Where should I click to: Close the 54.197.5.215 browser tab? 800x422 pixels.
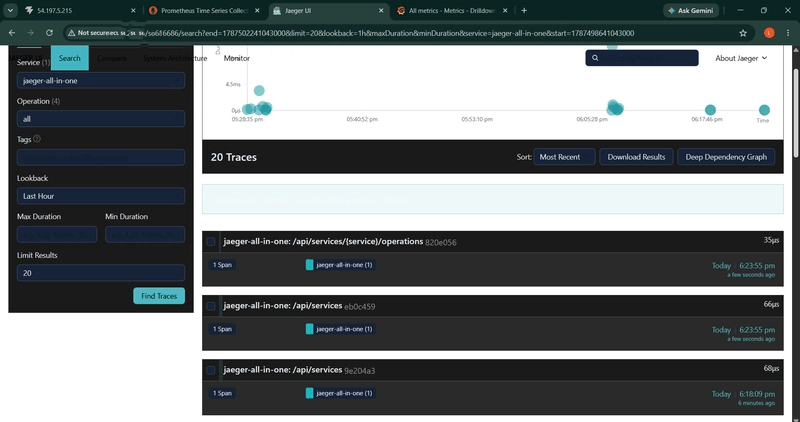[133, 10]
